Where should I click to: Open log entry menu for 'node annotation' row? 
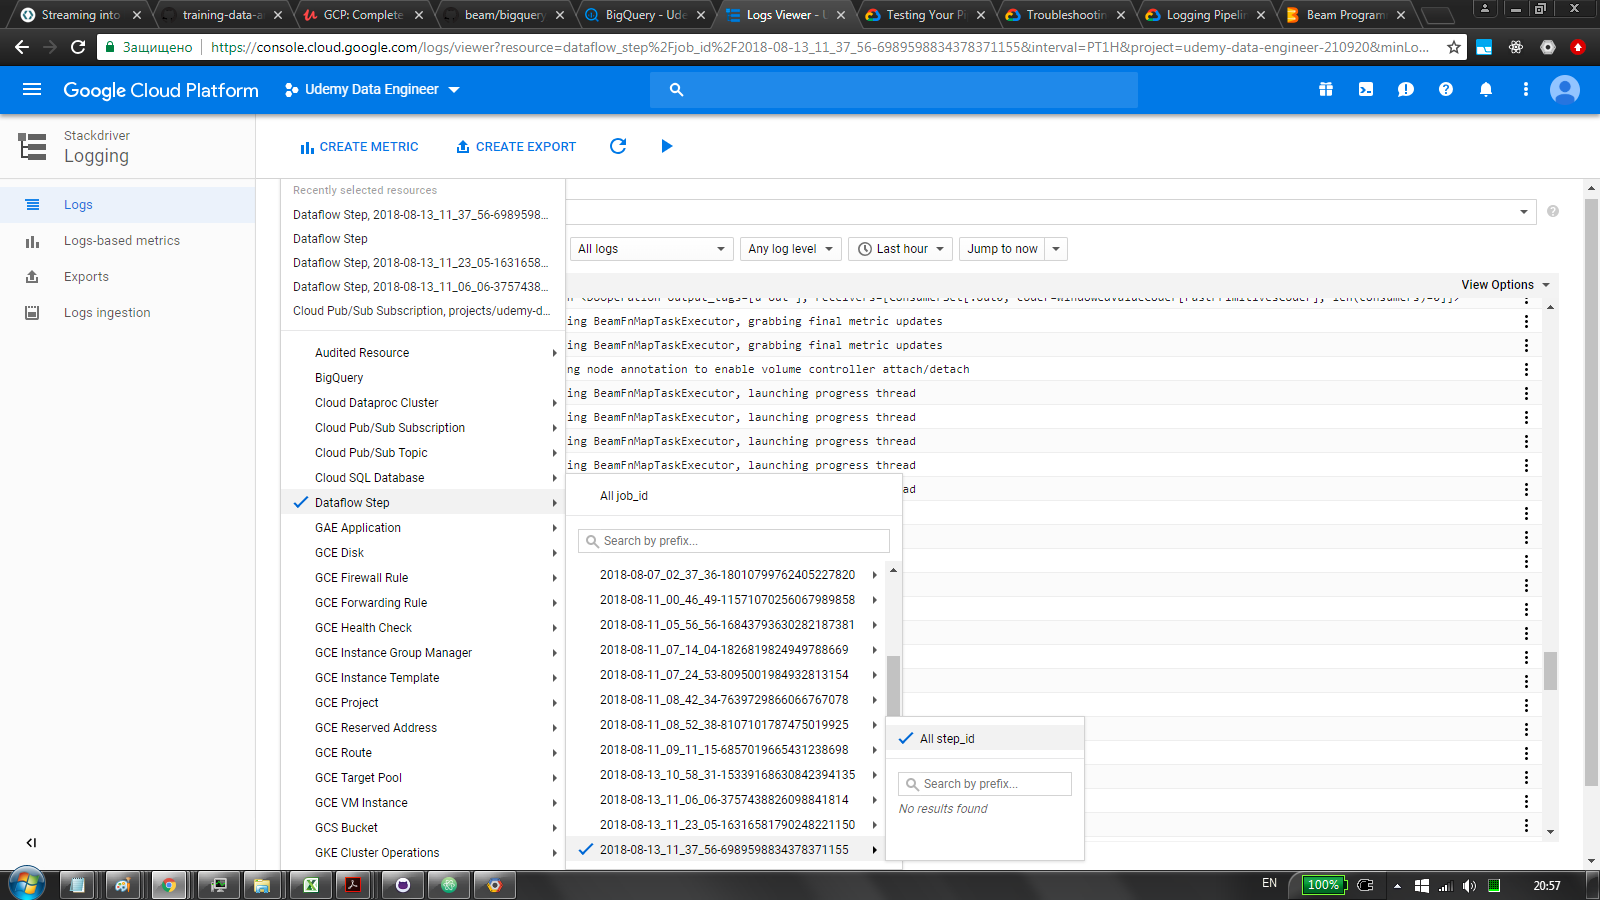(1526, 369)
